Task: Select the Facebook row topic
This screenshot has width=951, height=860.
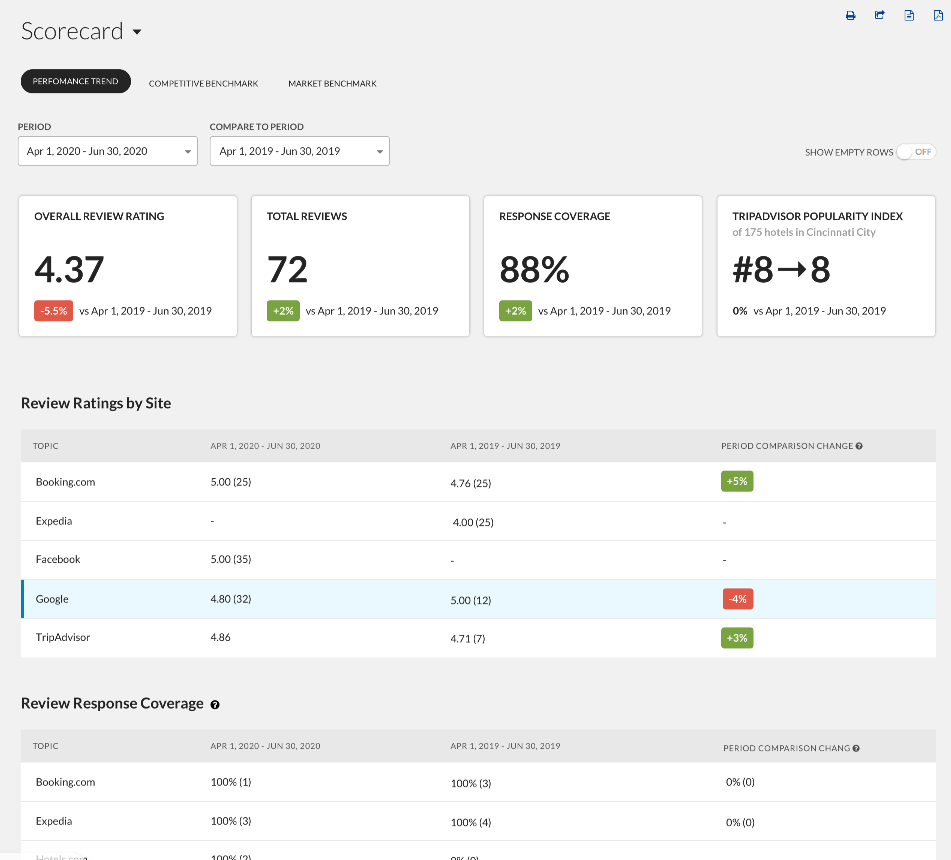Action: (x=58, y=559)
